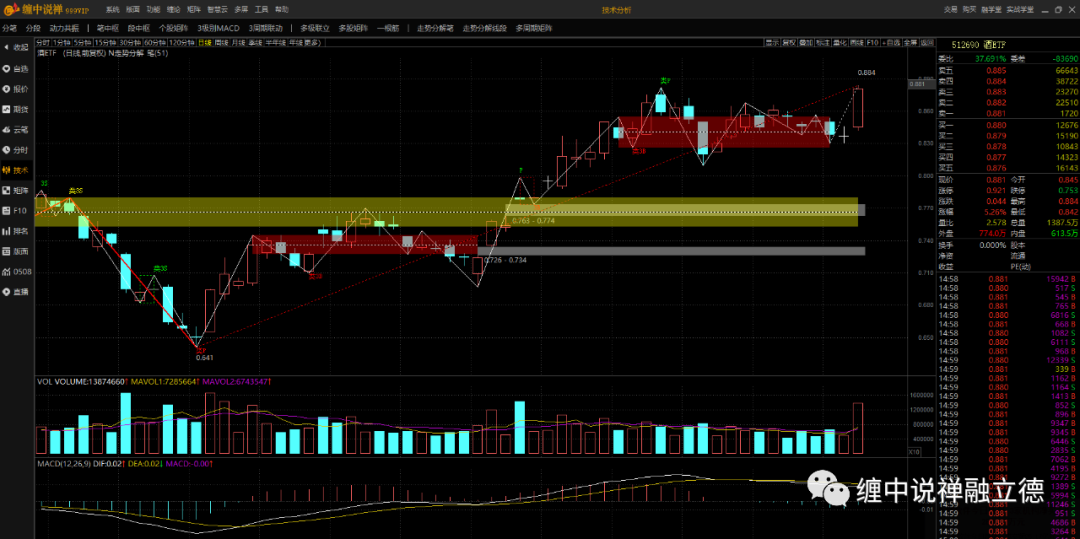Switch to 15分钟 period tab

(105, 43)
